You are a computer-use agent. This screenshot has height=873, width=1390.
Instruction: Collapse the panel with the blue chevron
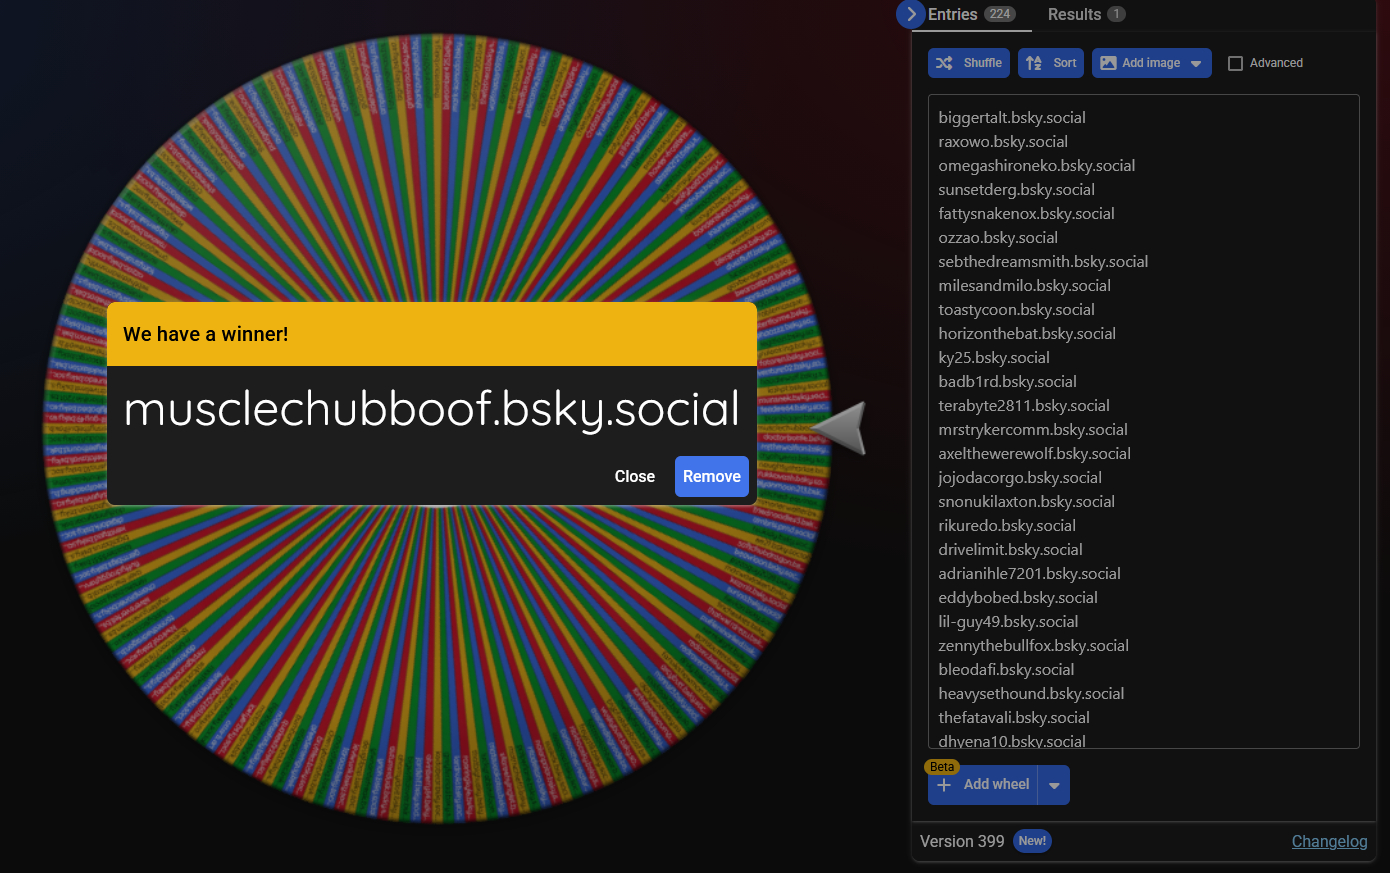pos(911,14)
